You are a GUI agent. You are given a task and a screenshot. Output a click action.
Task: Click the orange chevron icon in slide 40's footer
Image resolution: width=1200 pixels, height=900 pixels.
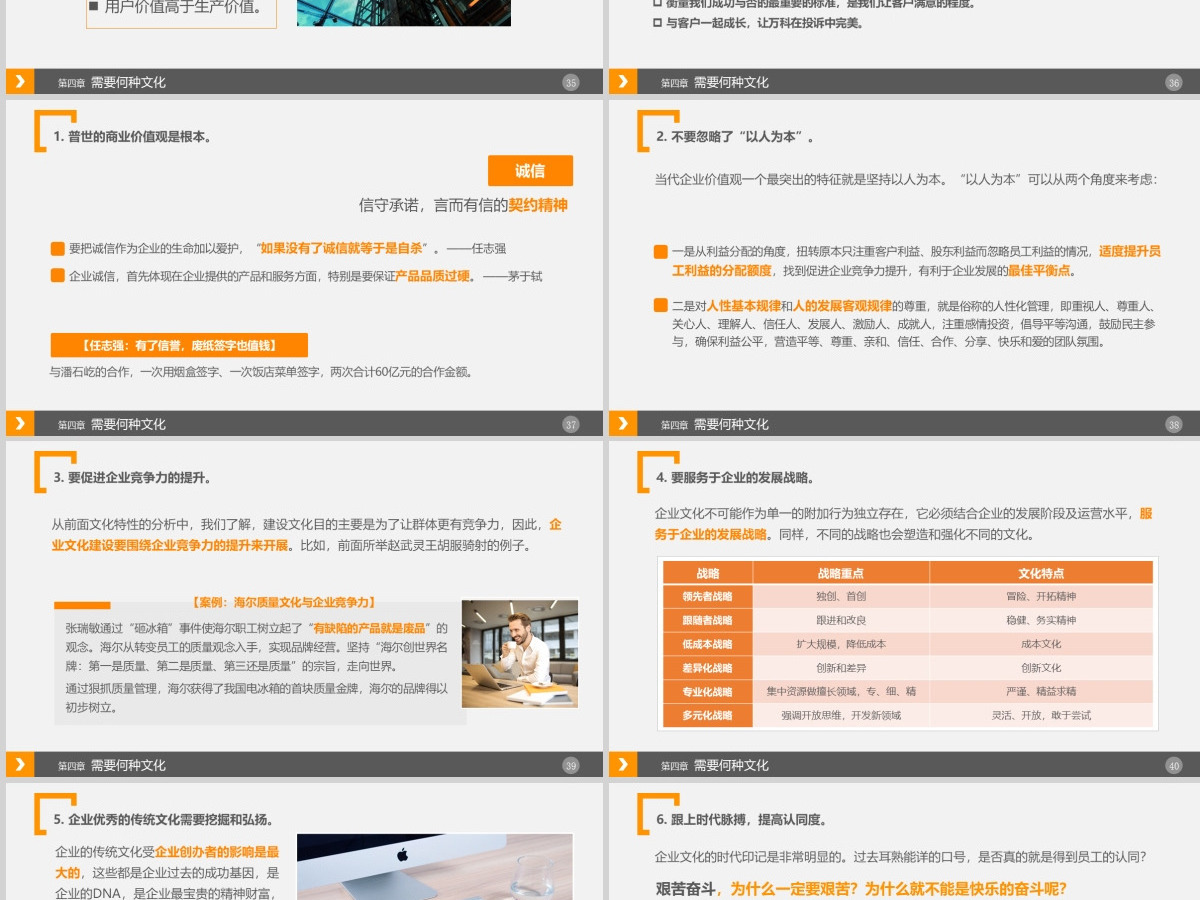pos(623,765)
